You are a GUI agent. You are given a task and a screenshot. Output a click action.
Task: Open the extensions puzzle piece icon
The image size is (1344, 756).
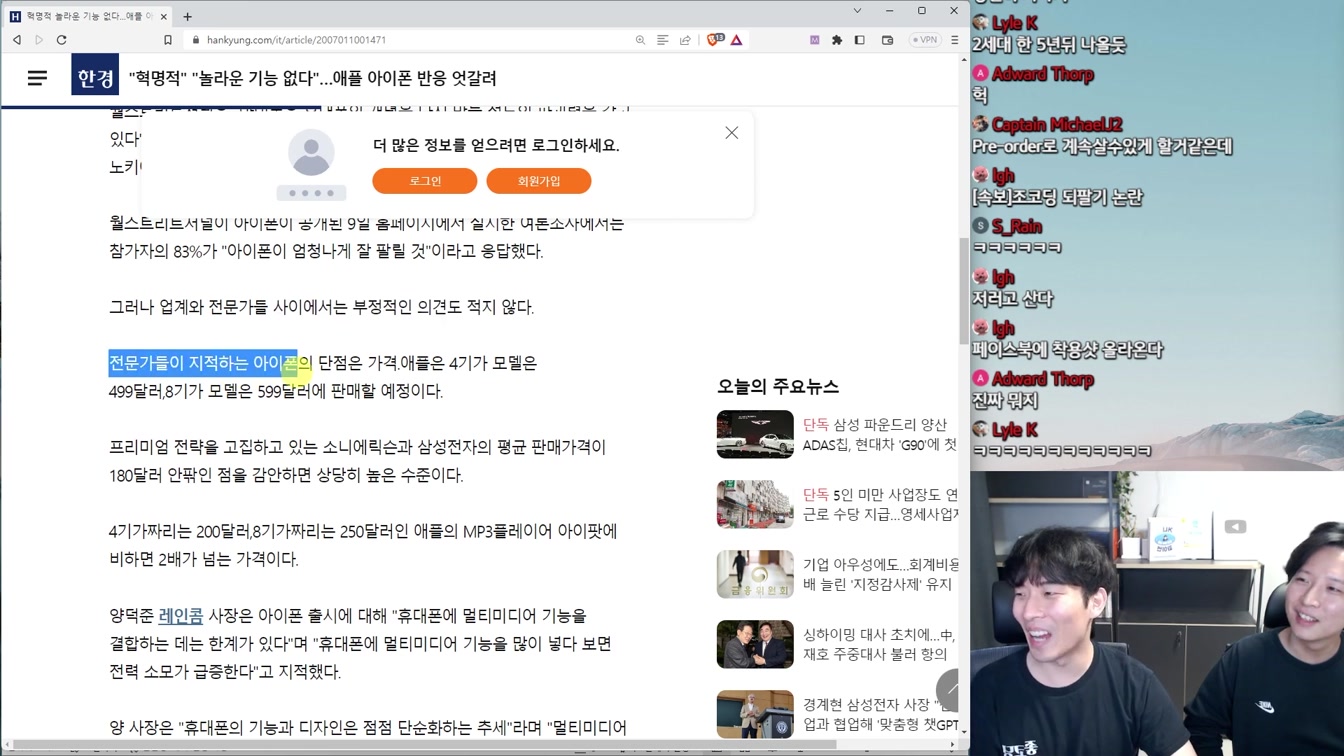pos(837,40)
